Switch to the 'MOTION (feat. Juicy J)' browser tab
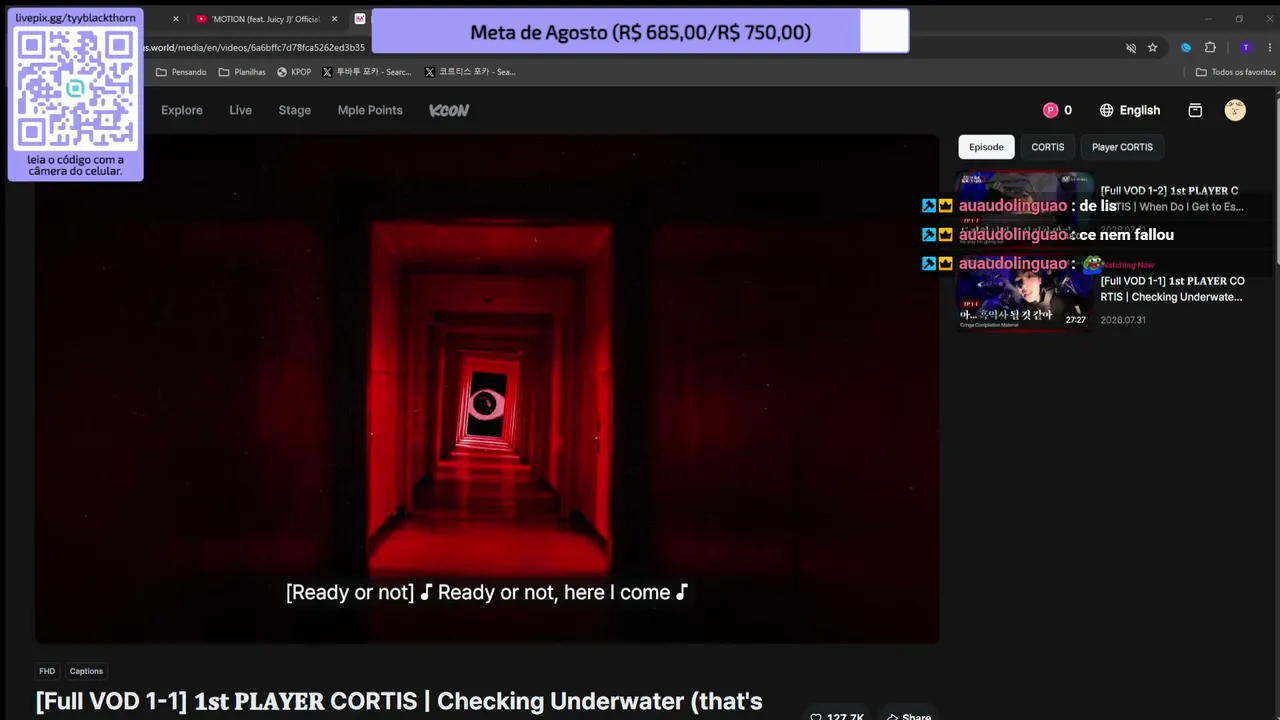 [265, 19]
